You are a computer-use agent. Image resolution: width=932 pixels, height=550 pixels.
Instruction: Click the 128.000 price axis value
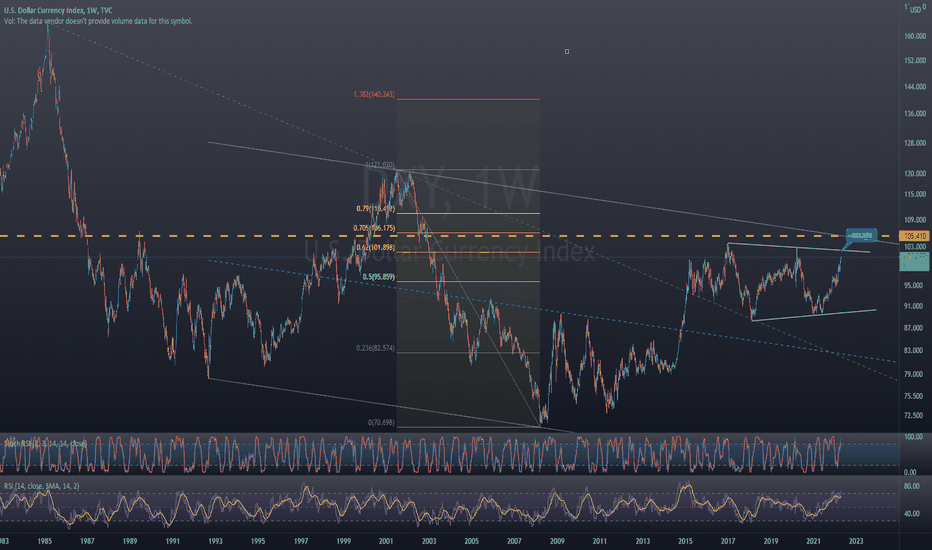tap(915, 143)
